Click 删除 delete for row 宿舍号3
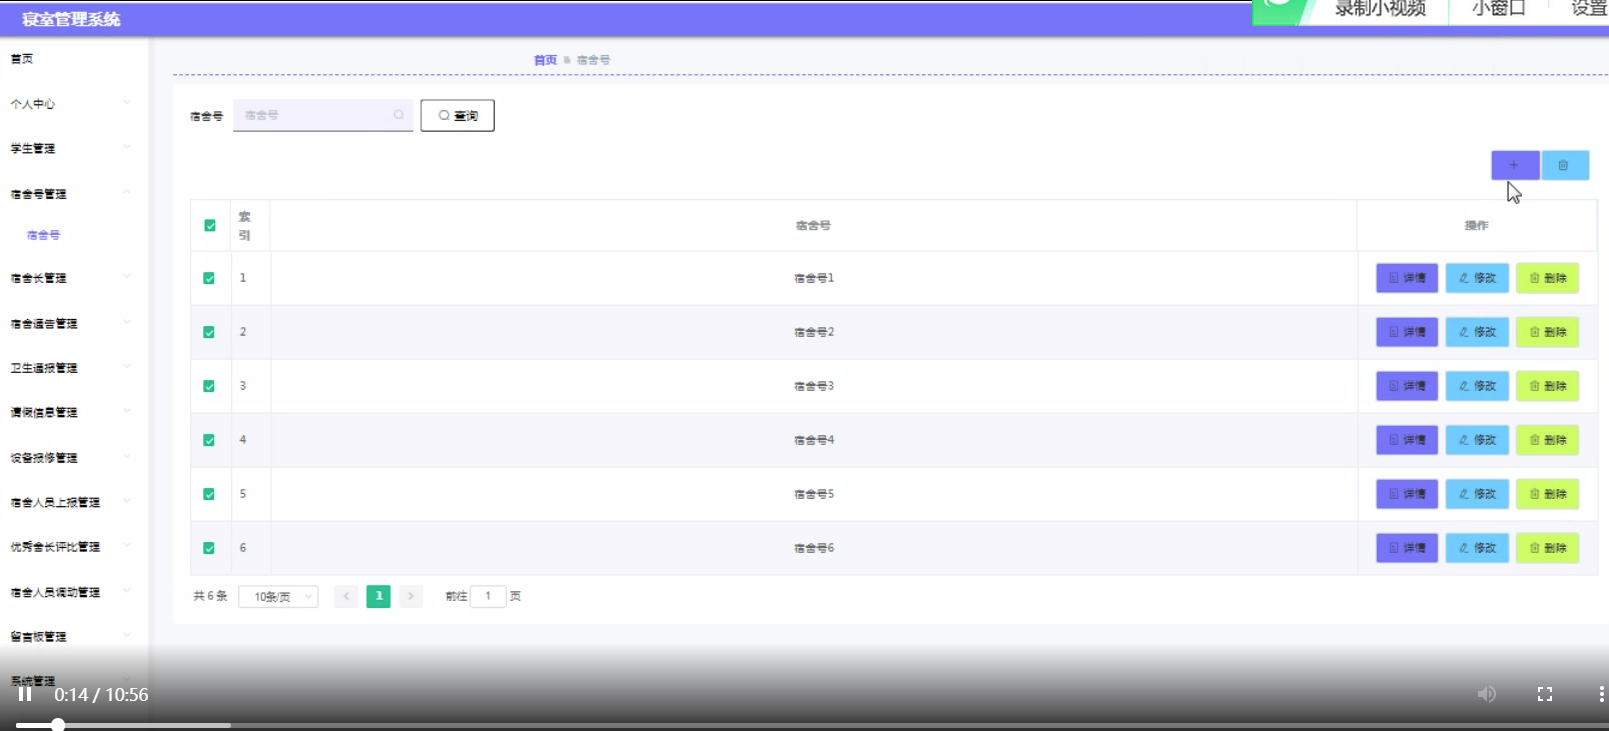 pyautogui.click(x=1547, y=386)
